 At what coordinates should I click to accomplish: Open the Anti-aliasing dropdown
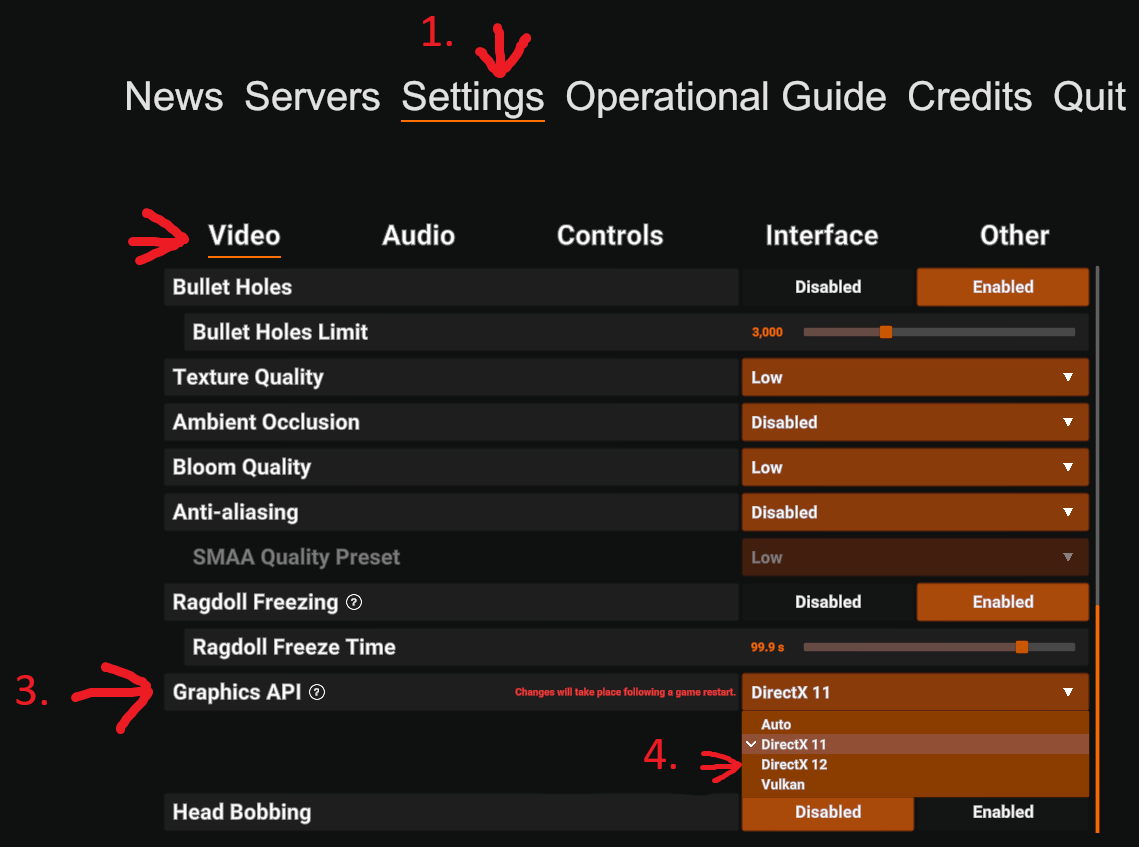915,512
